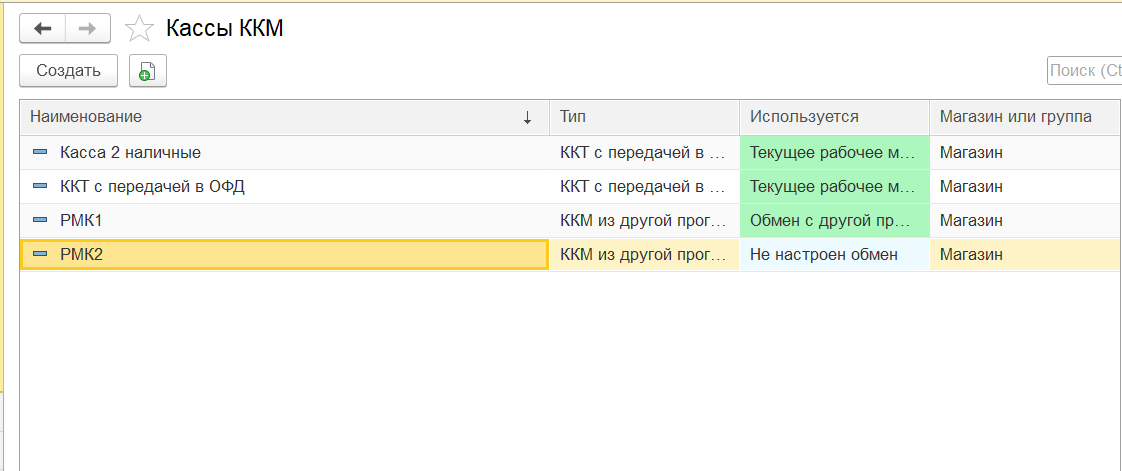Focus the Поиск search field
1122x471 pixels.
pos(1084,71)
